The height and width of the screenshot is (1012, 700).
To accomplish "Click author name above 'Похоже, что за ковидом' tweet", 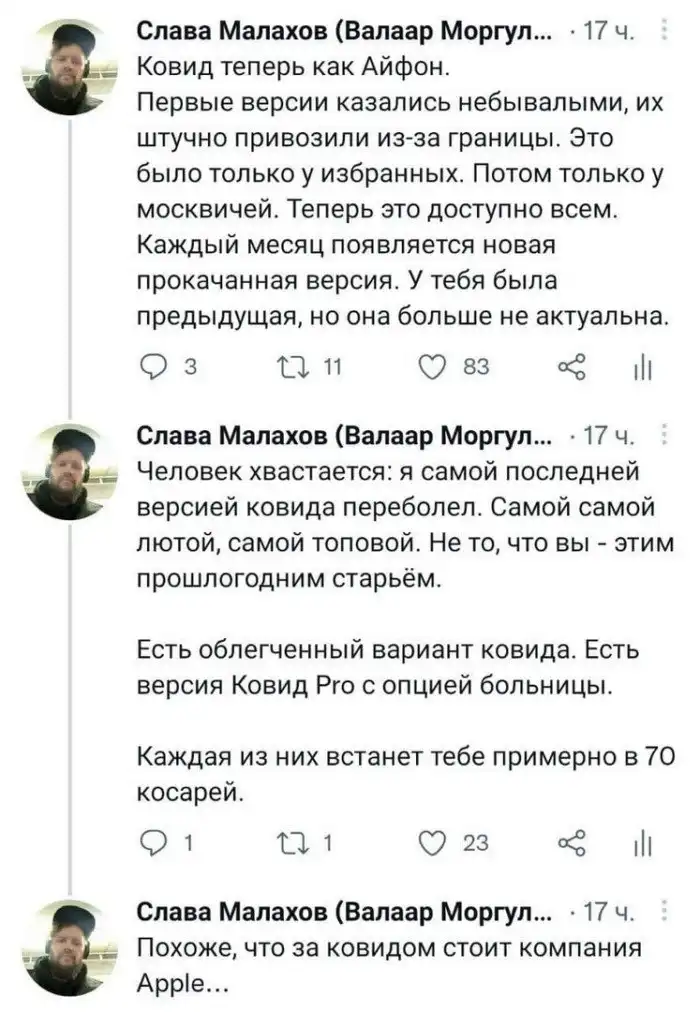I will pos(342,912).
